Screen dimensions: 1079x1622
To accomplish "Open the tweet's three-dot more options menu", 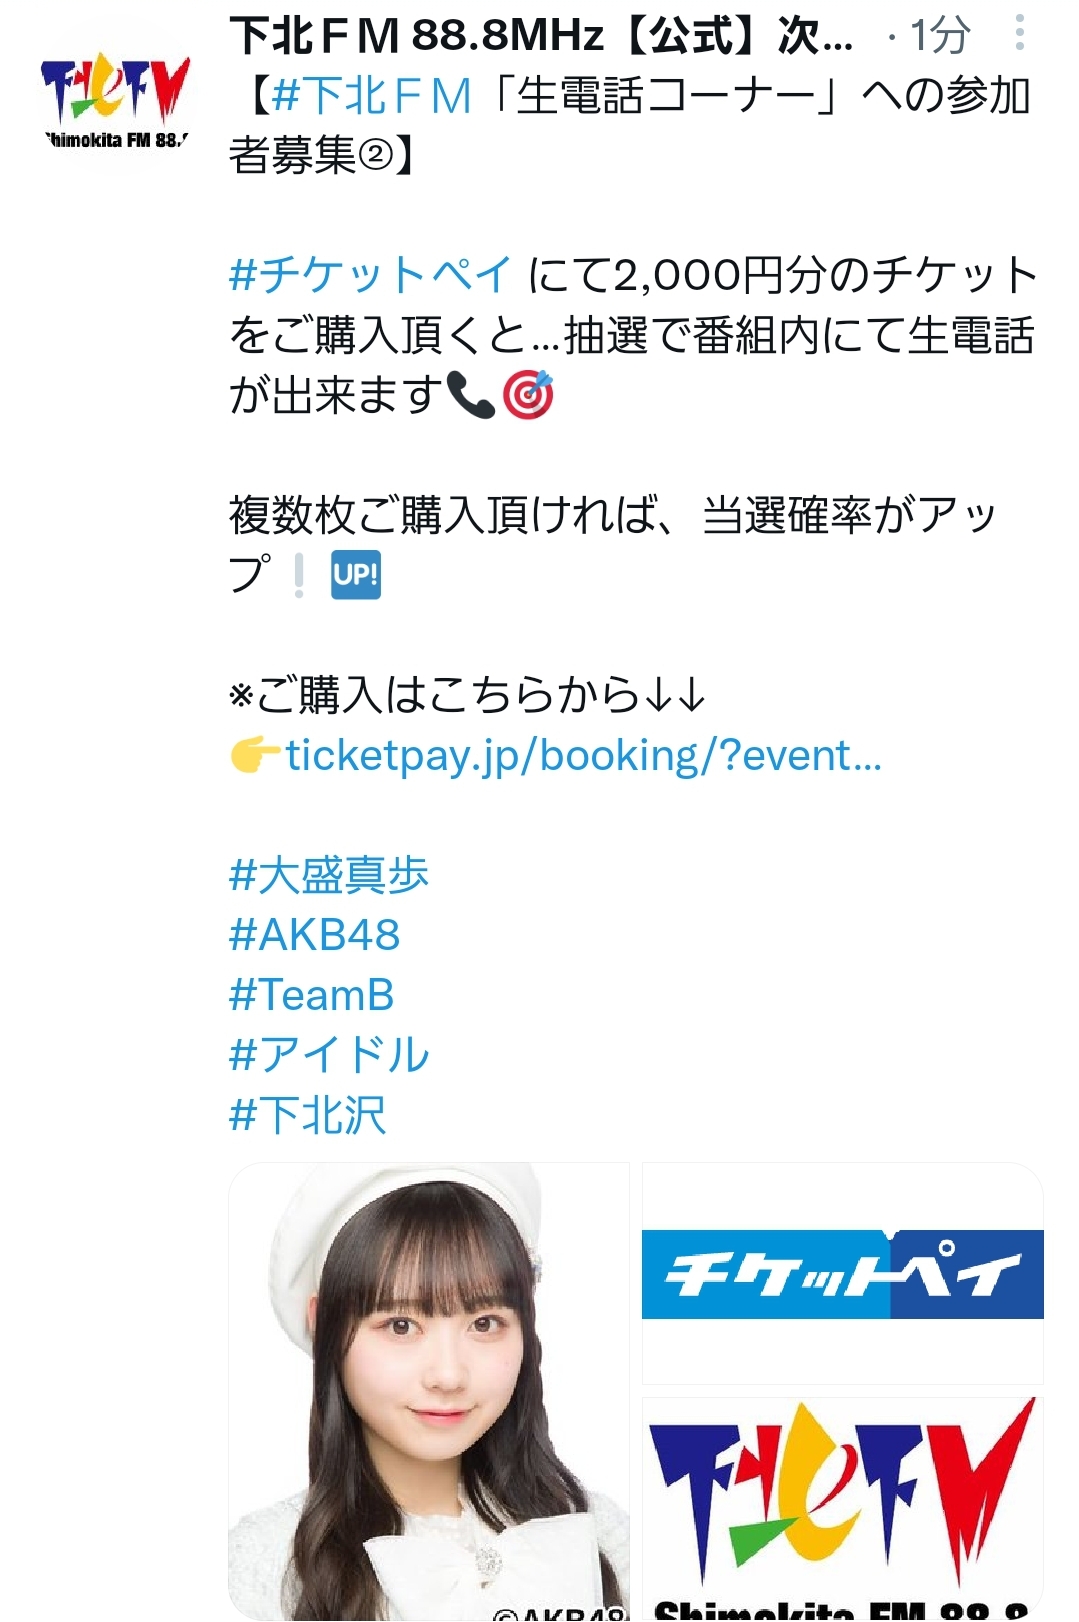I will [1019, 33].
